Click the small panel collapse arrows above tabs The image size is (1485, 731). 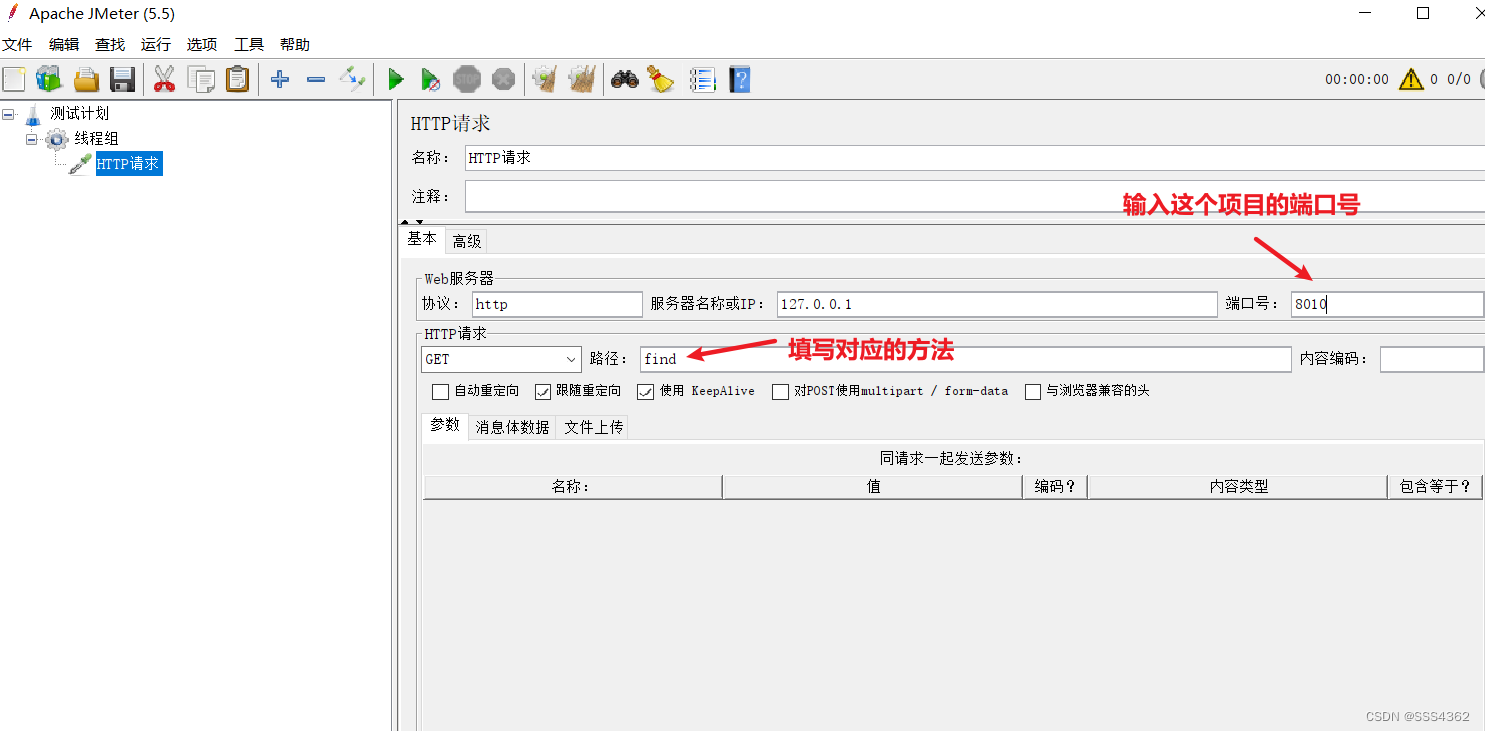click(x=413, y=222)
